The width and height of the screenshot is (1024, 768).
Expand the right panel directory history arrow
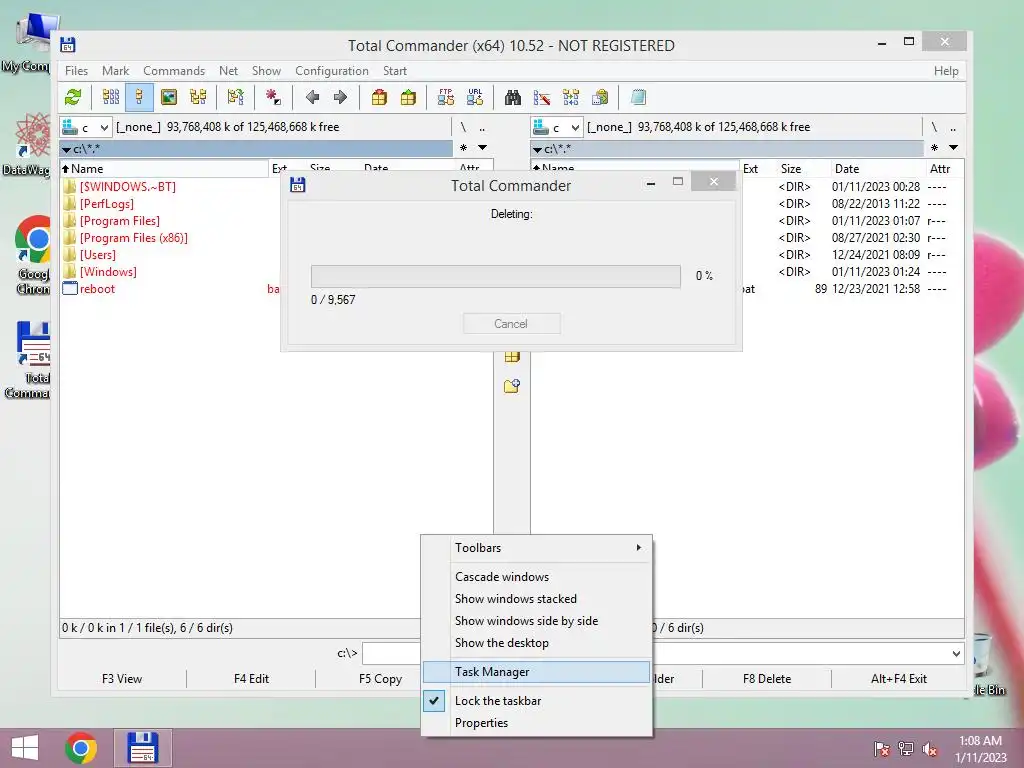click(x=953, y=148)
